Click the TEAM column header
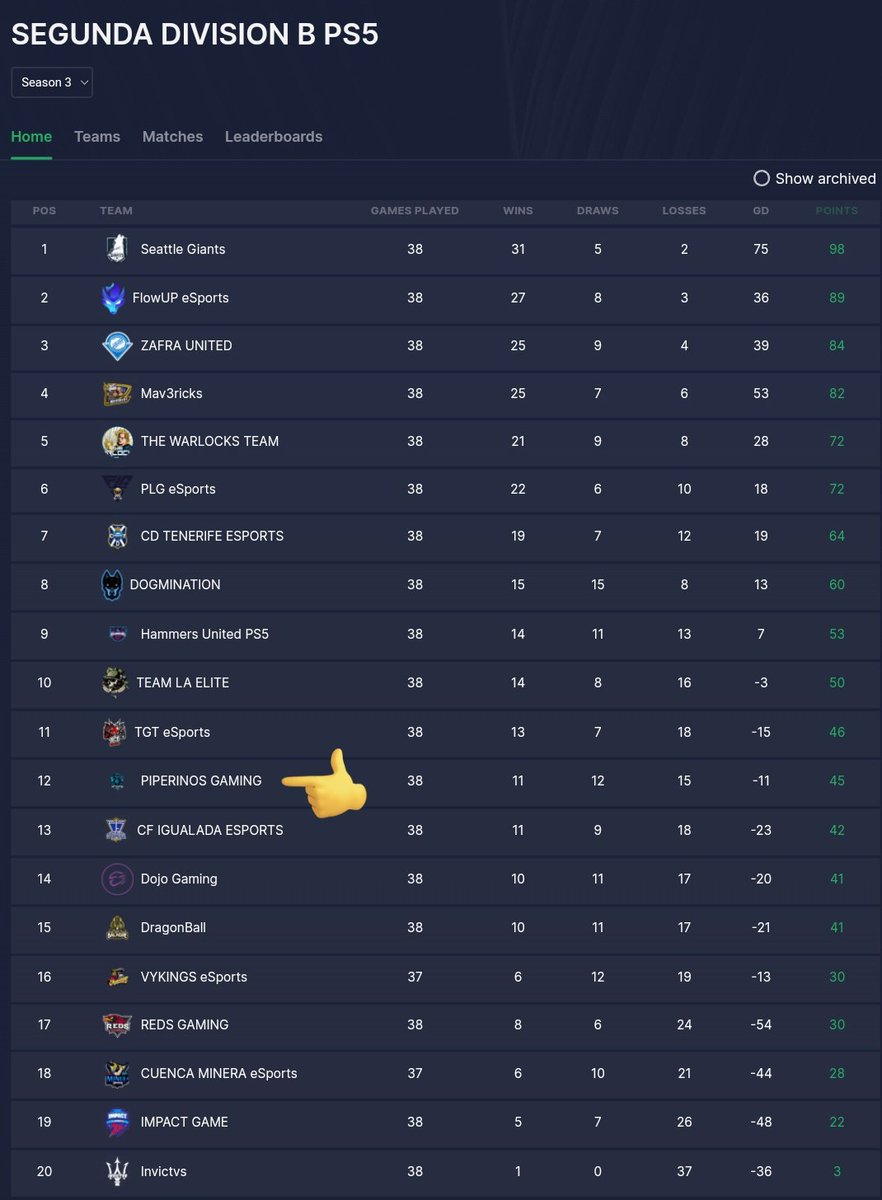The width and height of the screenshot is (882, 1200). click(116, 211)
